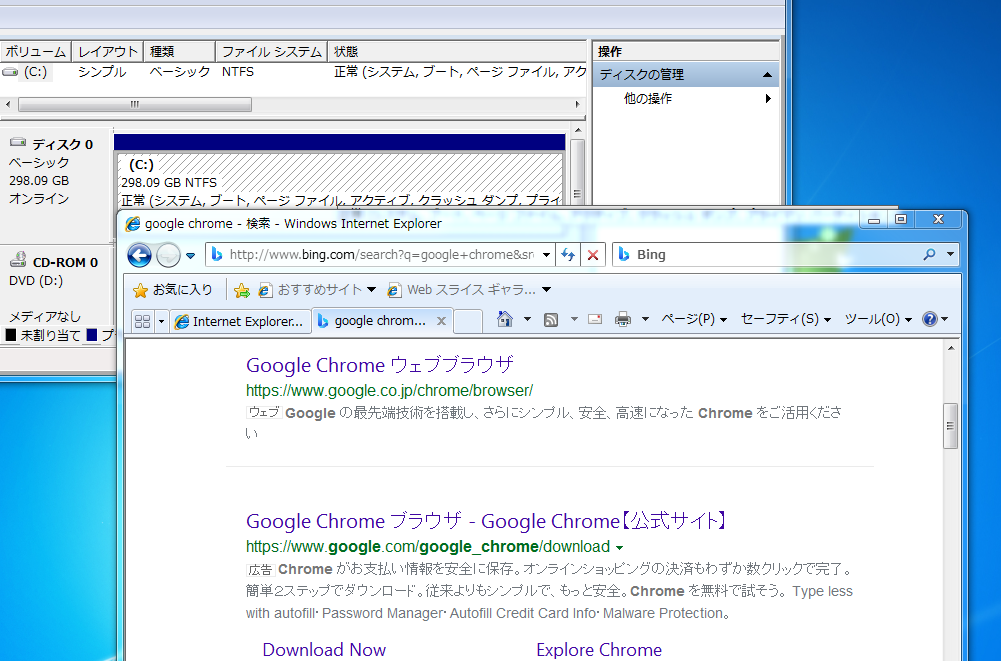Click the ファイル システム column header
This screenshot has height=661, width=1001.
pyautogui.click(x=271, y=52)
